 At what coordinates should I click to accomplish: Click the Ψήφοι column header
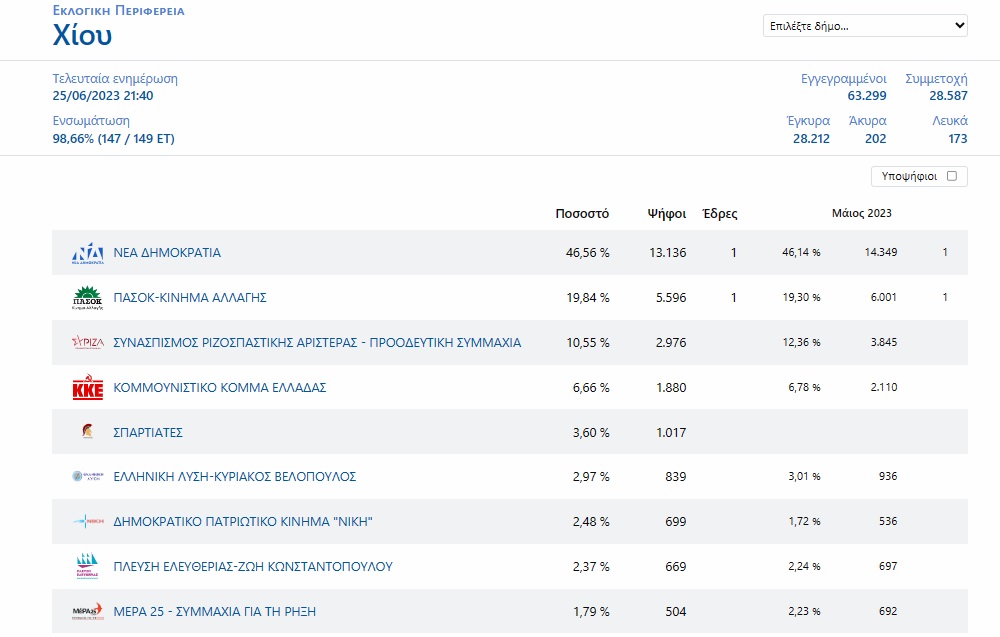(666, 214)
